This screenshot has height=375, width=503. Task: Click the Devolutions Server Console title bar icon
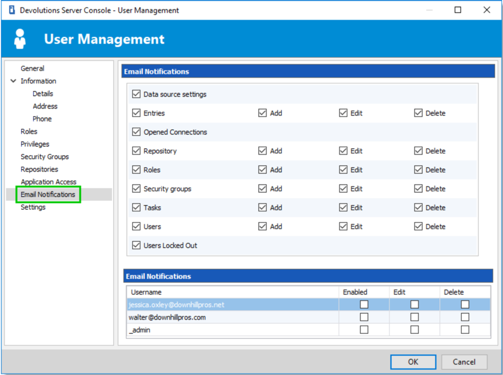coord(12,10)
